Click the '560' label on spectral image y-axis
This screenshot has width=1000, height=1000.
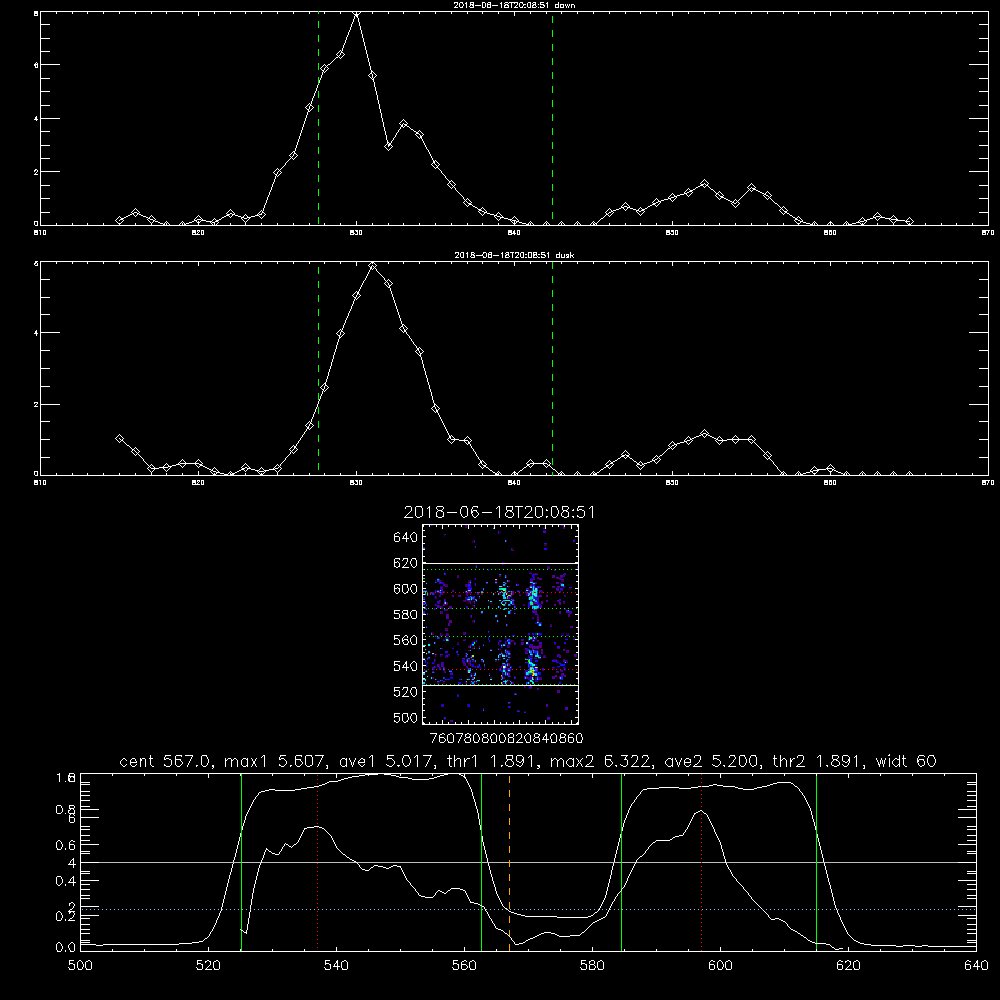tap(406, 640)
